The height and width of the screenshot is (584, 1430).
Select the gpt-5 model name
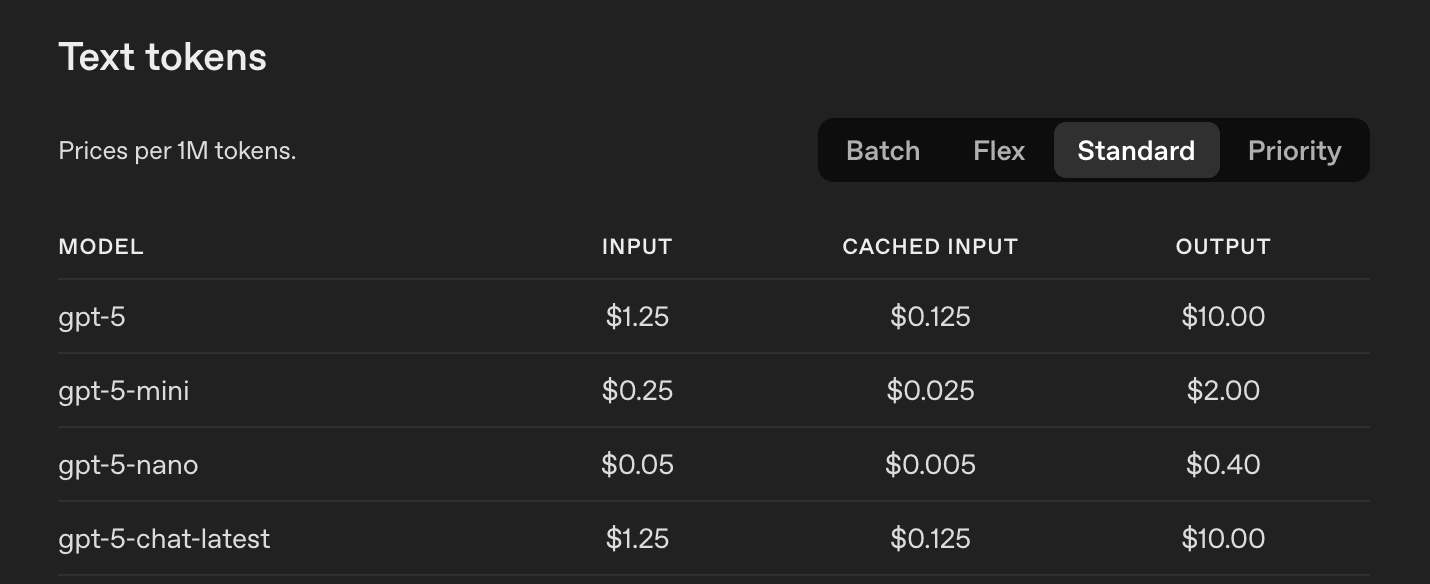pos(92,318)
